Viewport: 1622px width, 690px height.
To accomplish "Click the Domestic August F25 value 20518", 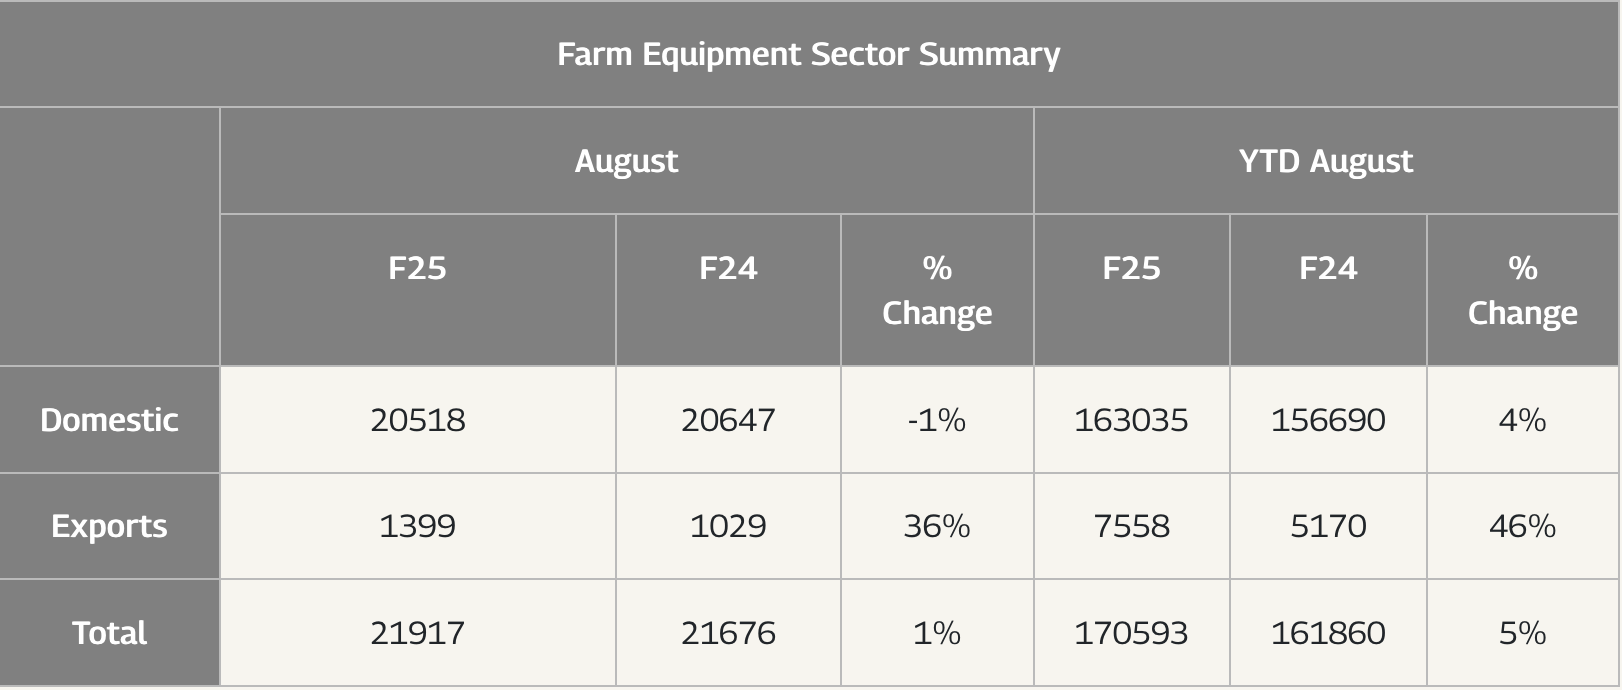I will pos(417,420).
